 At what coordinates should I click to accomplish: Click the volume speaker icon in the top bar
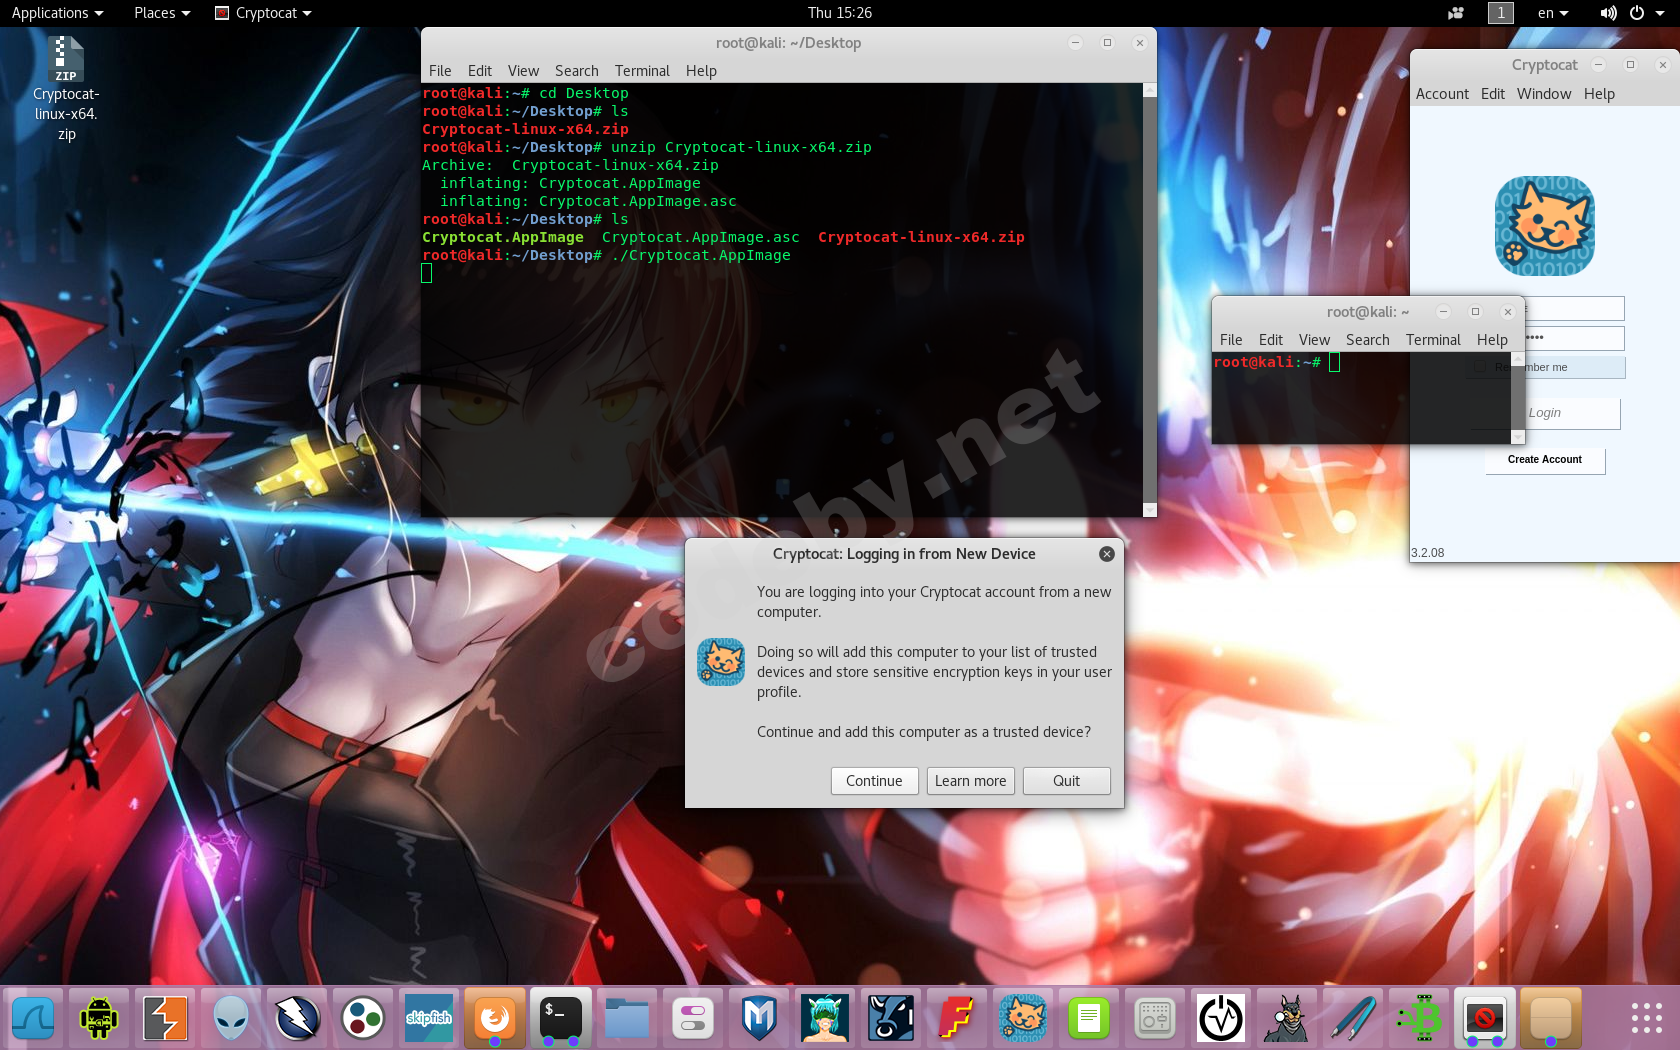[1607, 13]
